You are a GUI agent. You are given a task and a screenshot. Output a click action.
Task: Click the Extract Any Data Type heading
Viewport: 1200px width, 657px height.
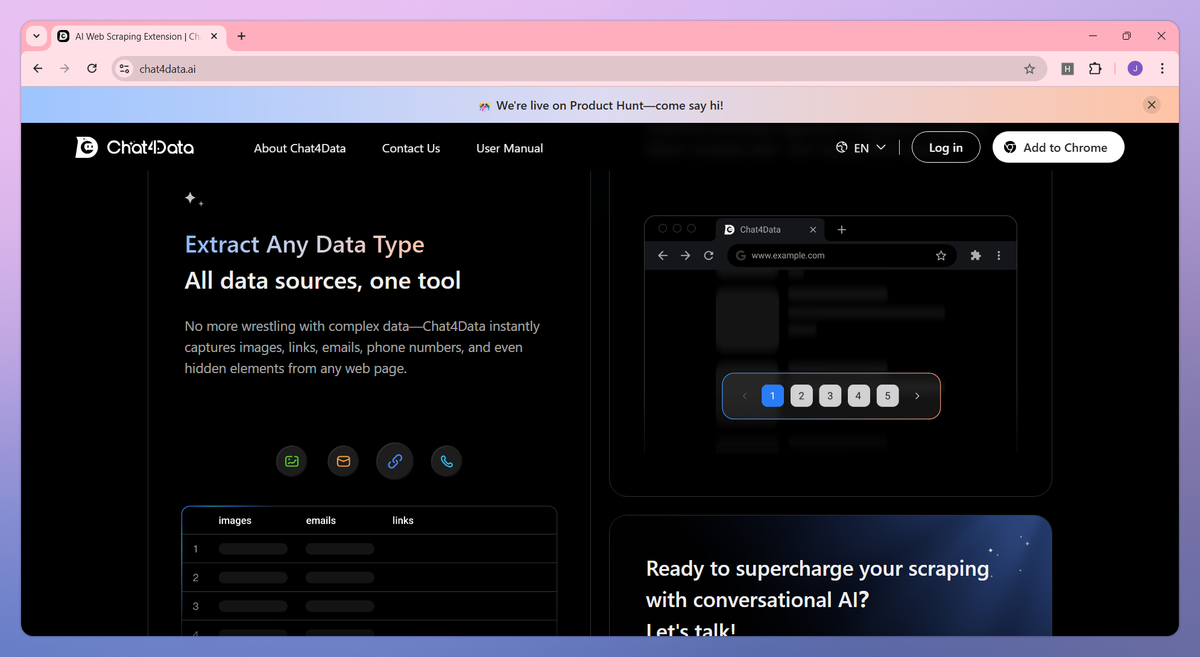click(x=305, y=245)
